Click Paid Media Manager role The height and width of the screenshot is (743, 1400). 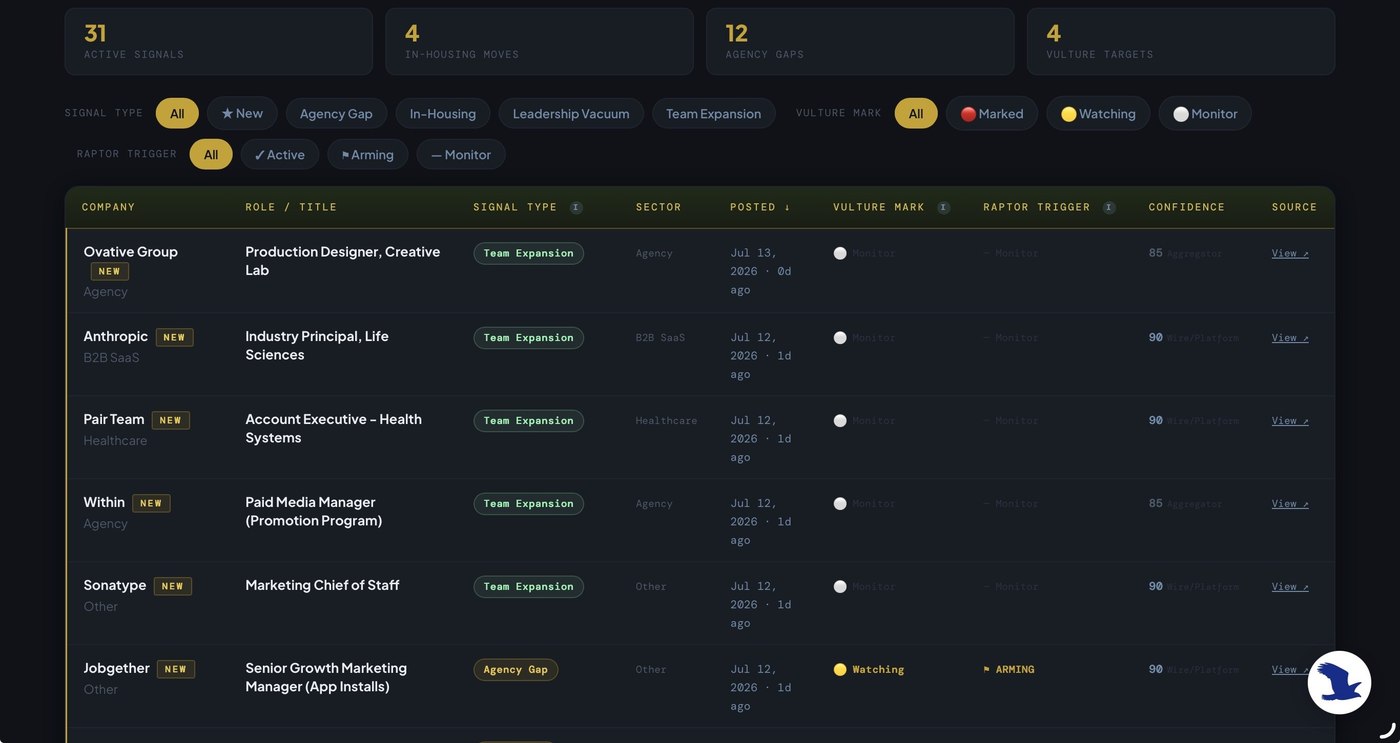[313, 511]
